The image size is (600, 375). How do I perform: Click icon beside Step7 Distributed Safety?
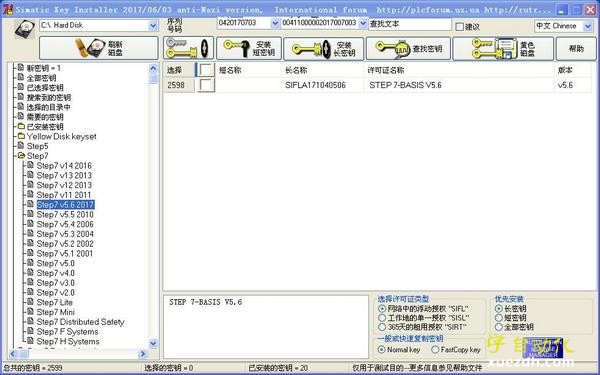click(30, 321)
